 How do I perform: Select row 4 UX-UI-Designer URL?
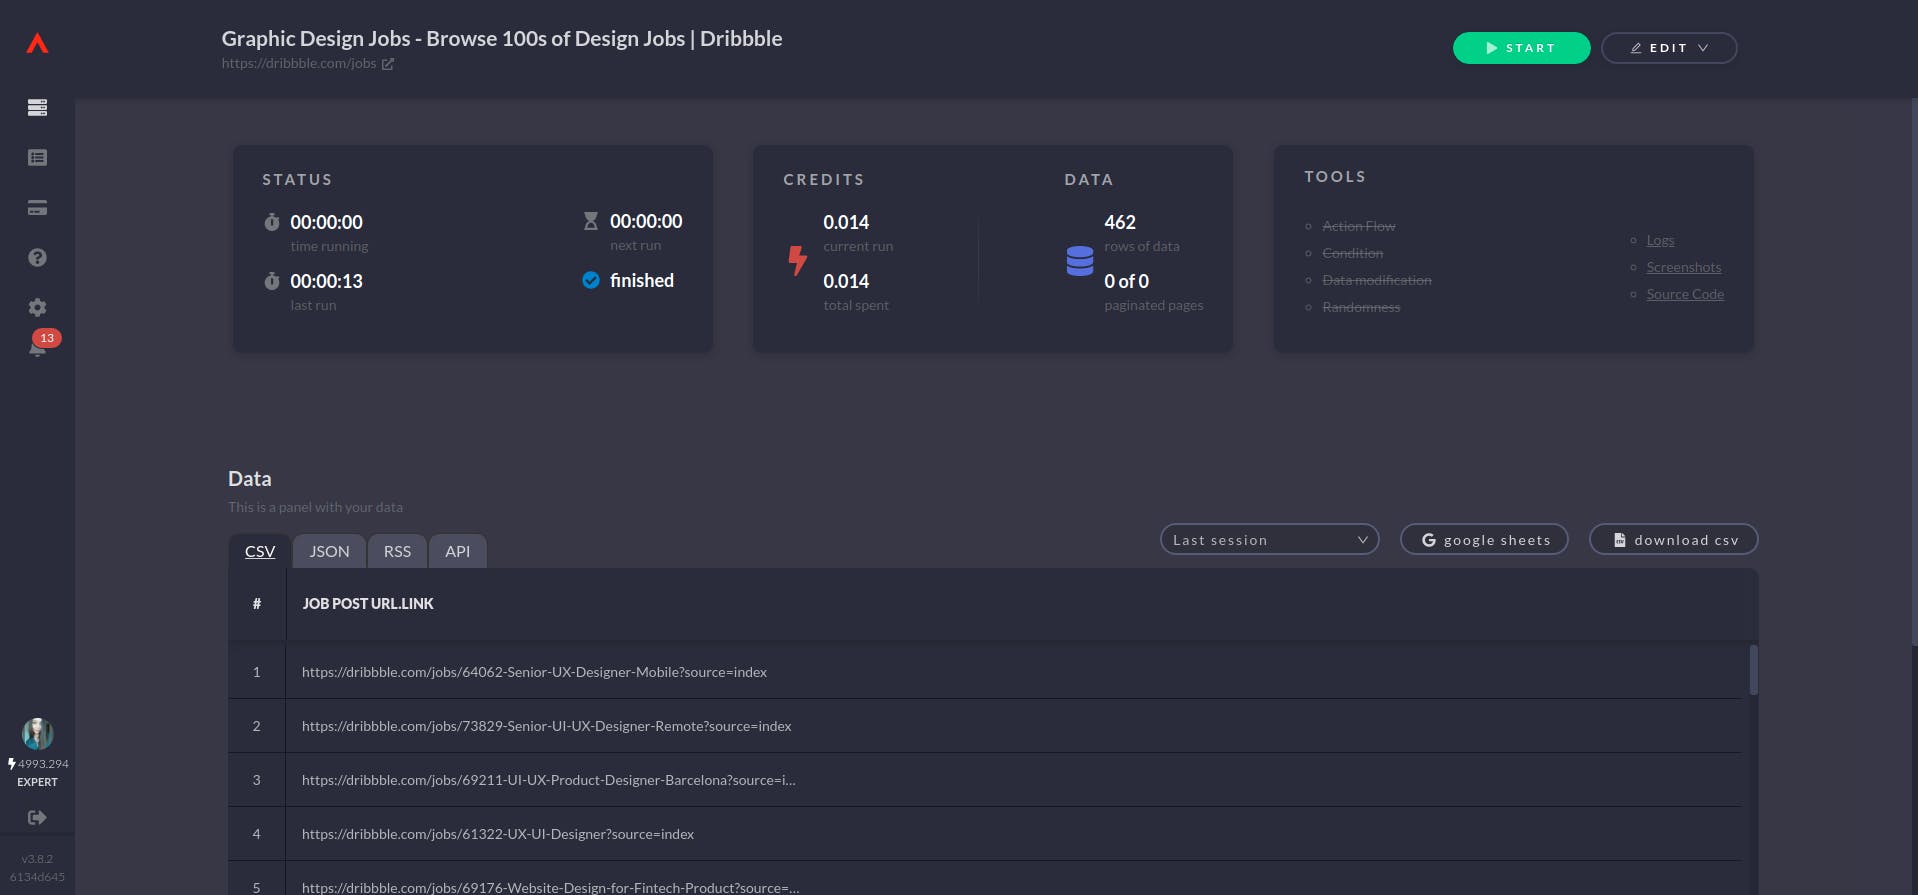[498, 834]
